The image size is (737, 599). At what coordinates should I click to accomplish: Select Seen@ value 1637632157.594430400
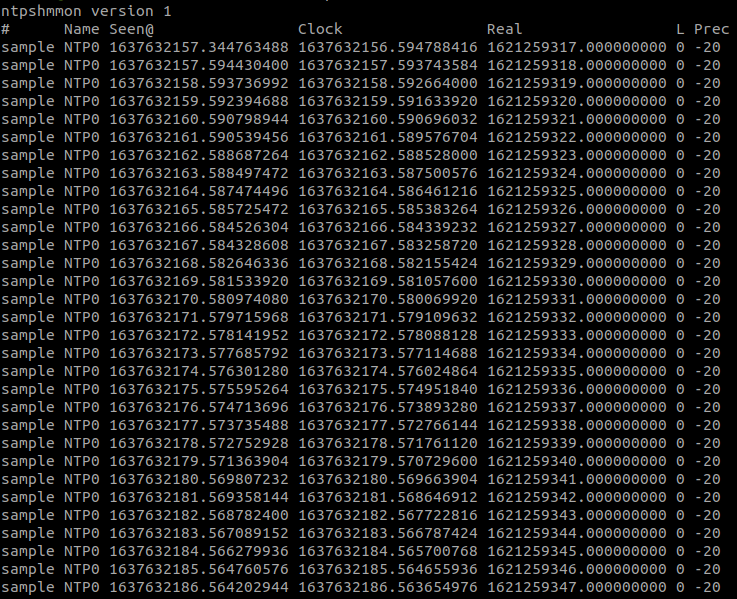(199, 65)
